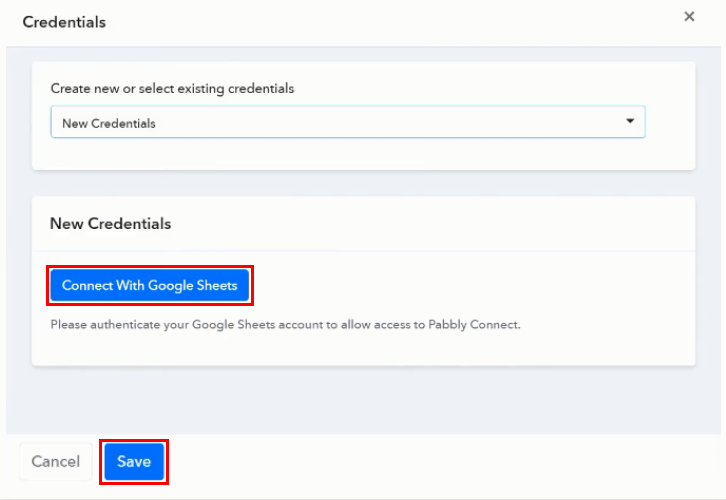Click 'Create new or select existing credentials' label
The height and width of the screenshot is (500, 726).
pos(172,88)
